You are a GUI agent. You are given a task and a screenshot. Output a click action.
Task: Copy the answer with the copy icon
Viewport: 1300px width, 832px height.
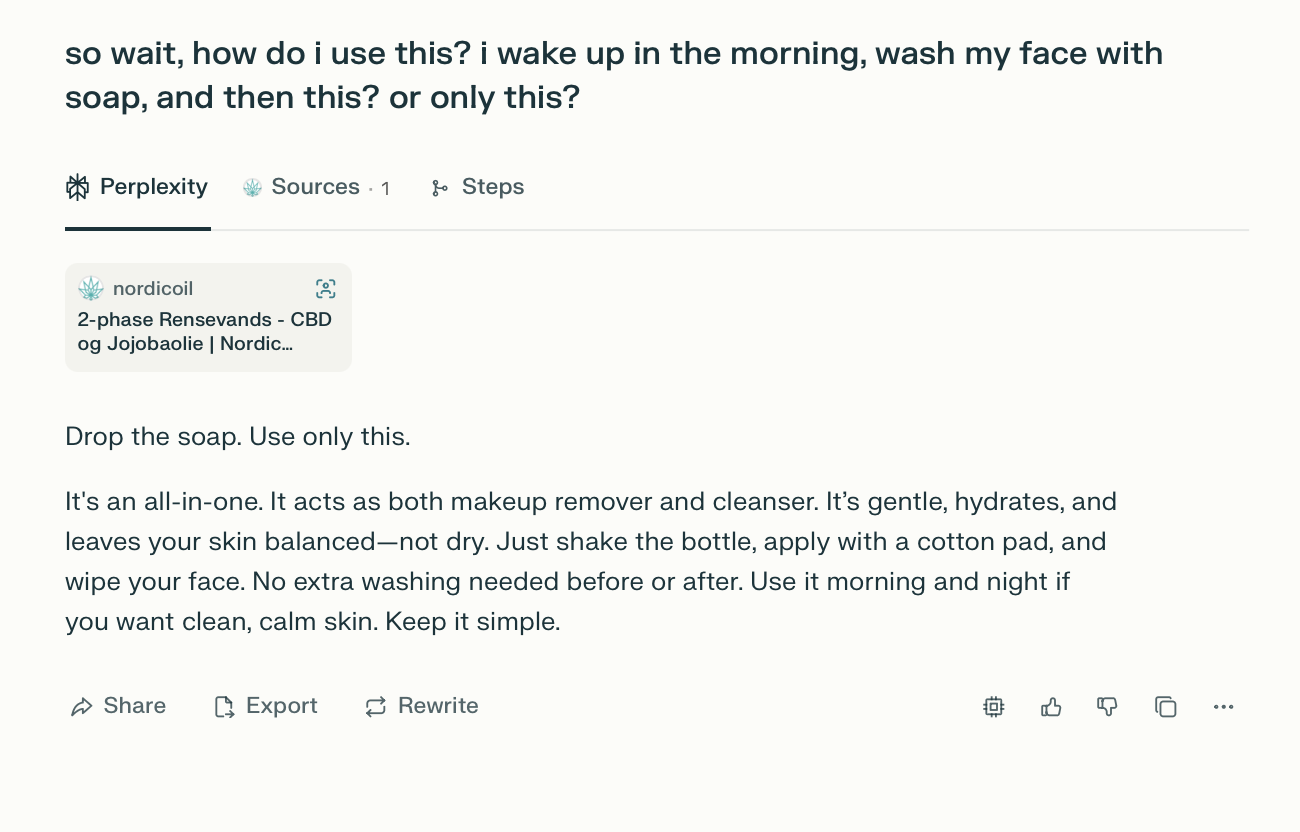pos(1165,707)
